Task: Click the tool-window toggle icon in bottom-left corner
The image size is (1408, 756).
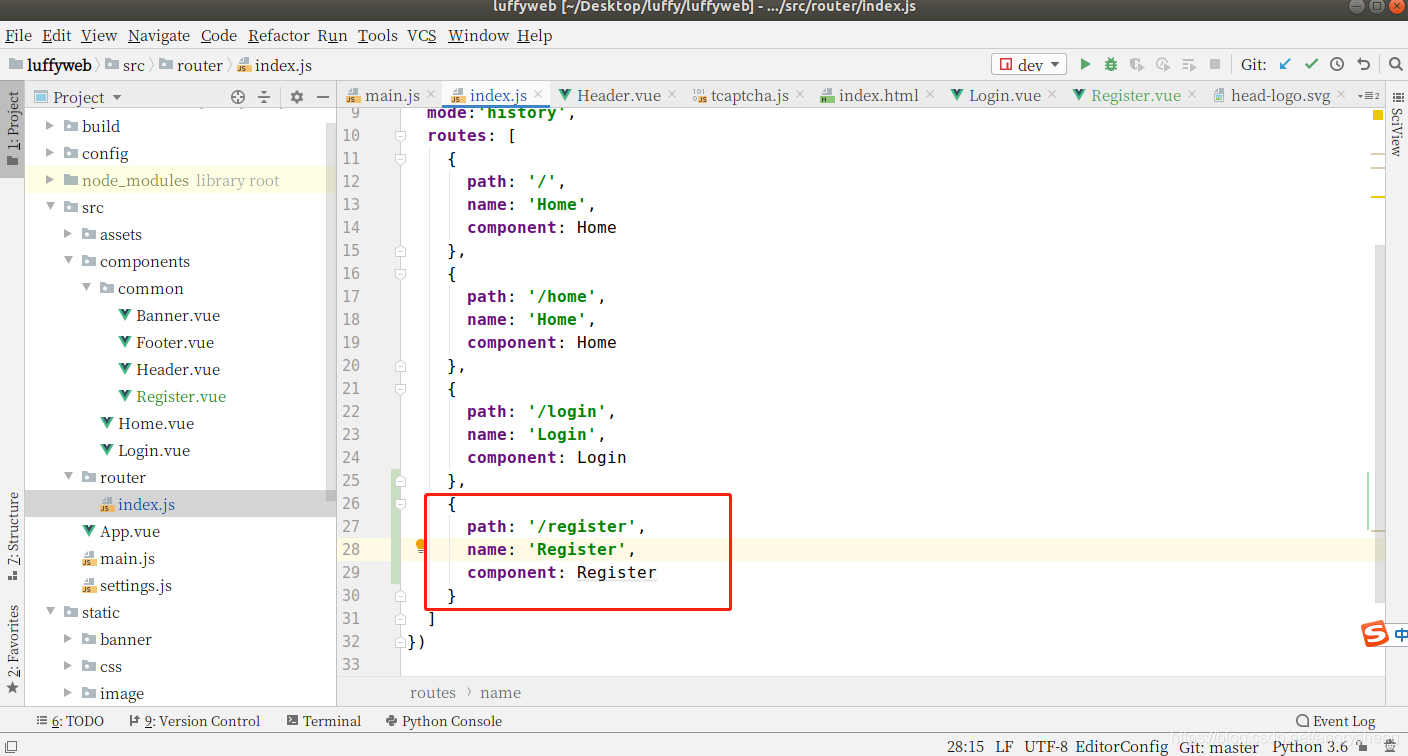Action: tap(11, 747)
